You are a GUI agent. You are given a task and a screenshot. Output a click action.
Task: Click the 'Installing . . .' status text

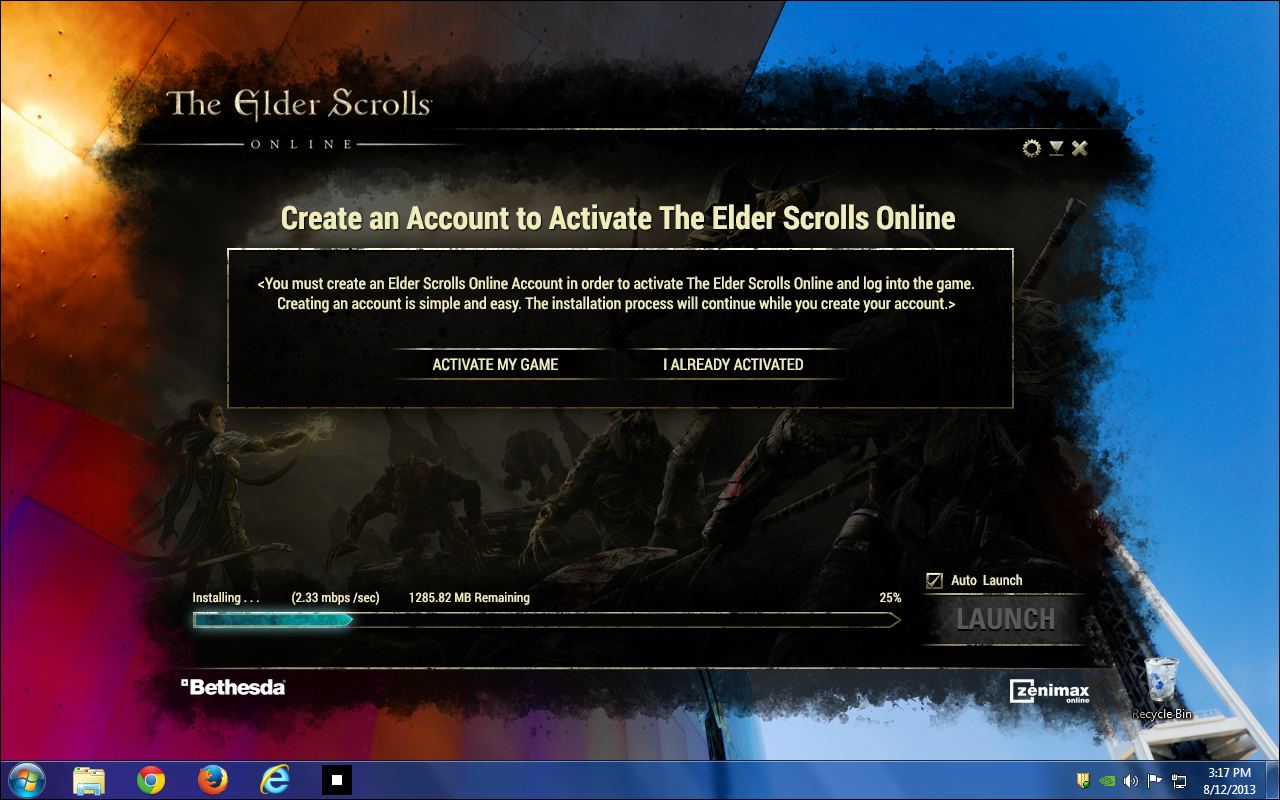(x=226, y=598)
